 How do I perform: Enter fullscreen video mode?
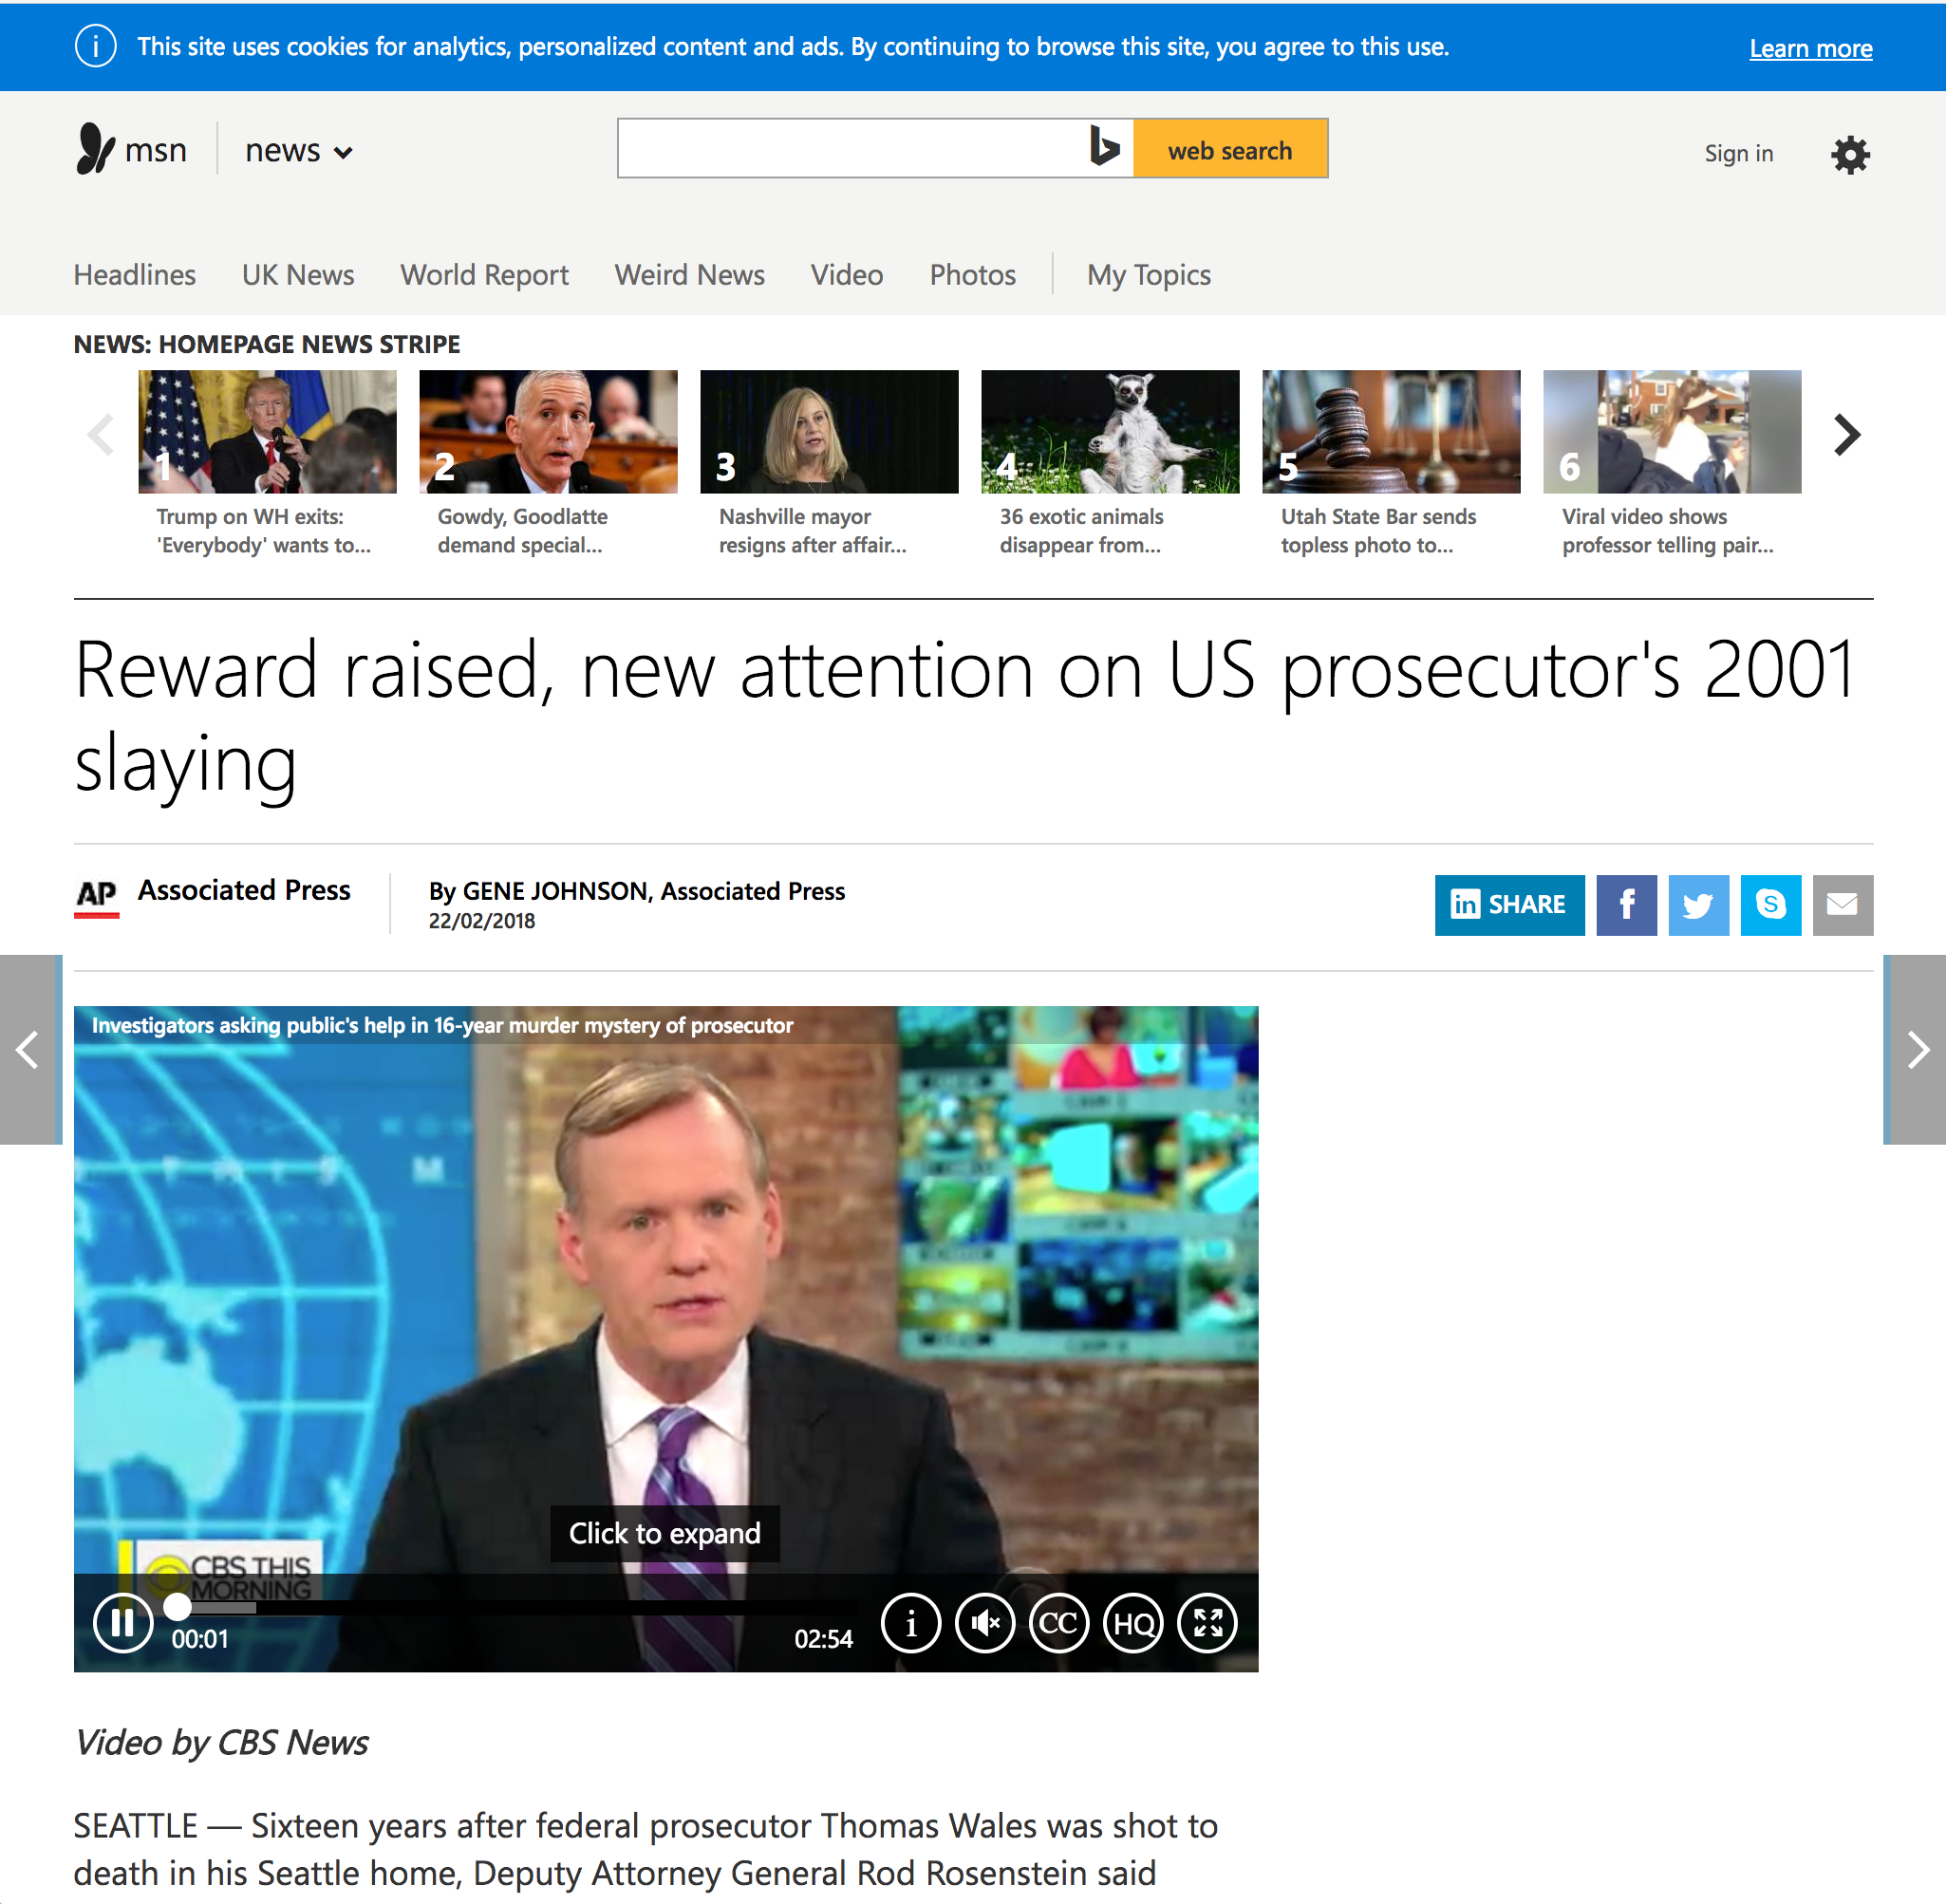(x=1207, y=1622)
